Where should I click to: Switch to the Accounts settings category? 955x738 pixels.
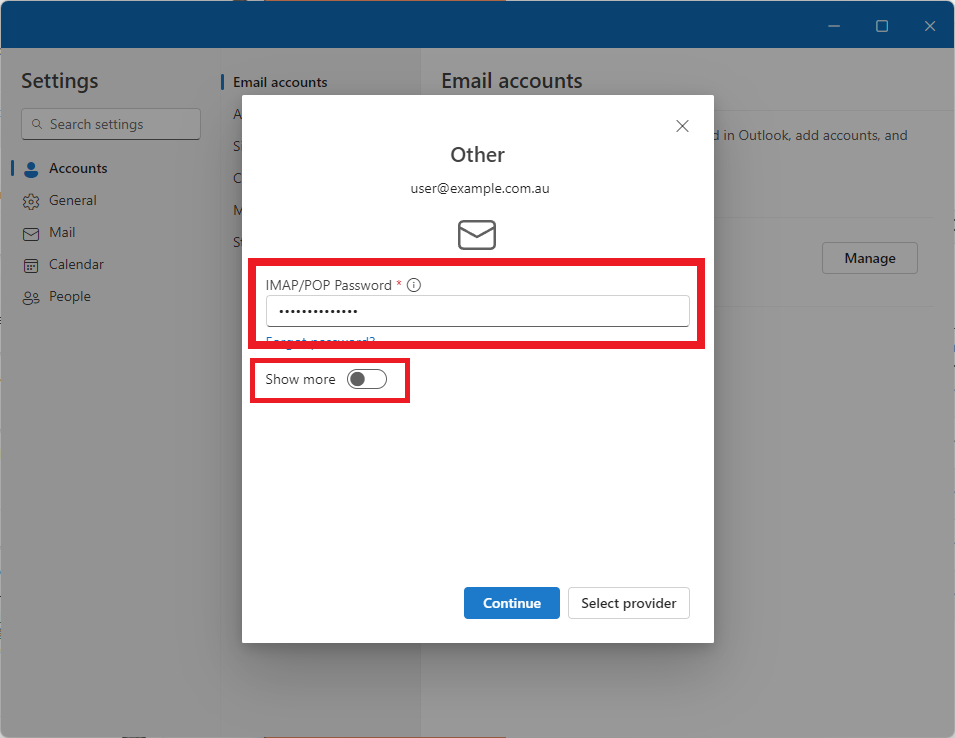[80, 167]
